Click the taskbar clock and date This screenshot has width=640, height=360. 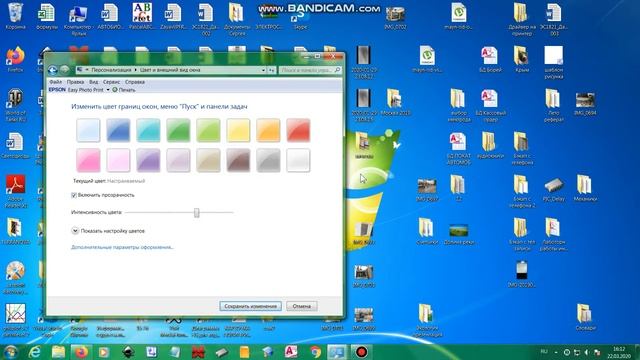(x=619, y=352)
